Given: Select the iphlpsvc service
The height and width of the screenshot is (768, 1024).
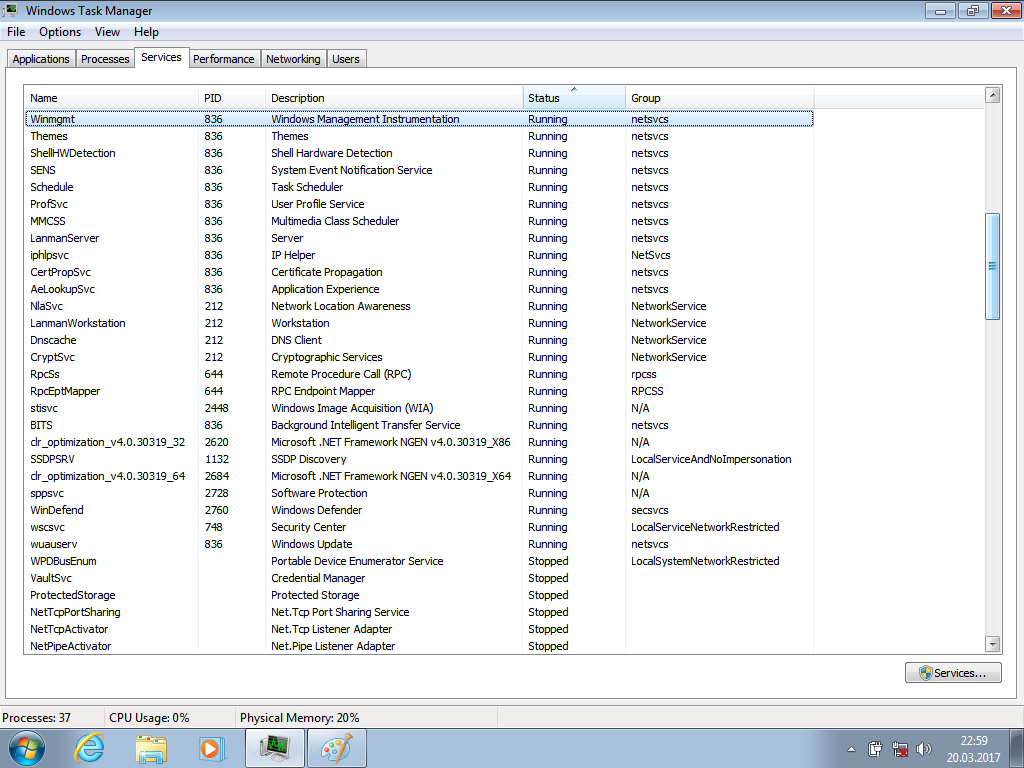Looking at the screenshot, I should (x=50, y=255).
